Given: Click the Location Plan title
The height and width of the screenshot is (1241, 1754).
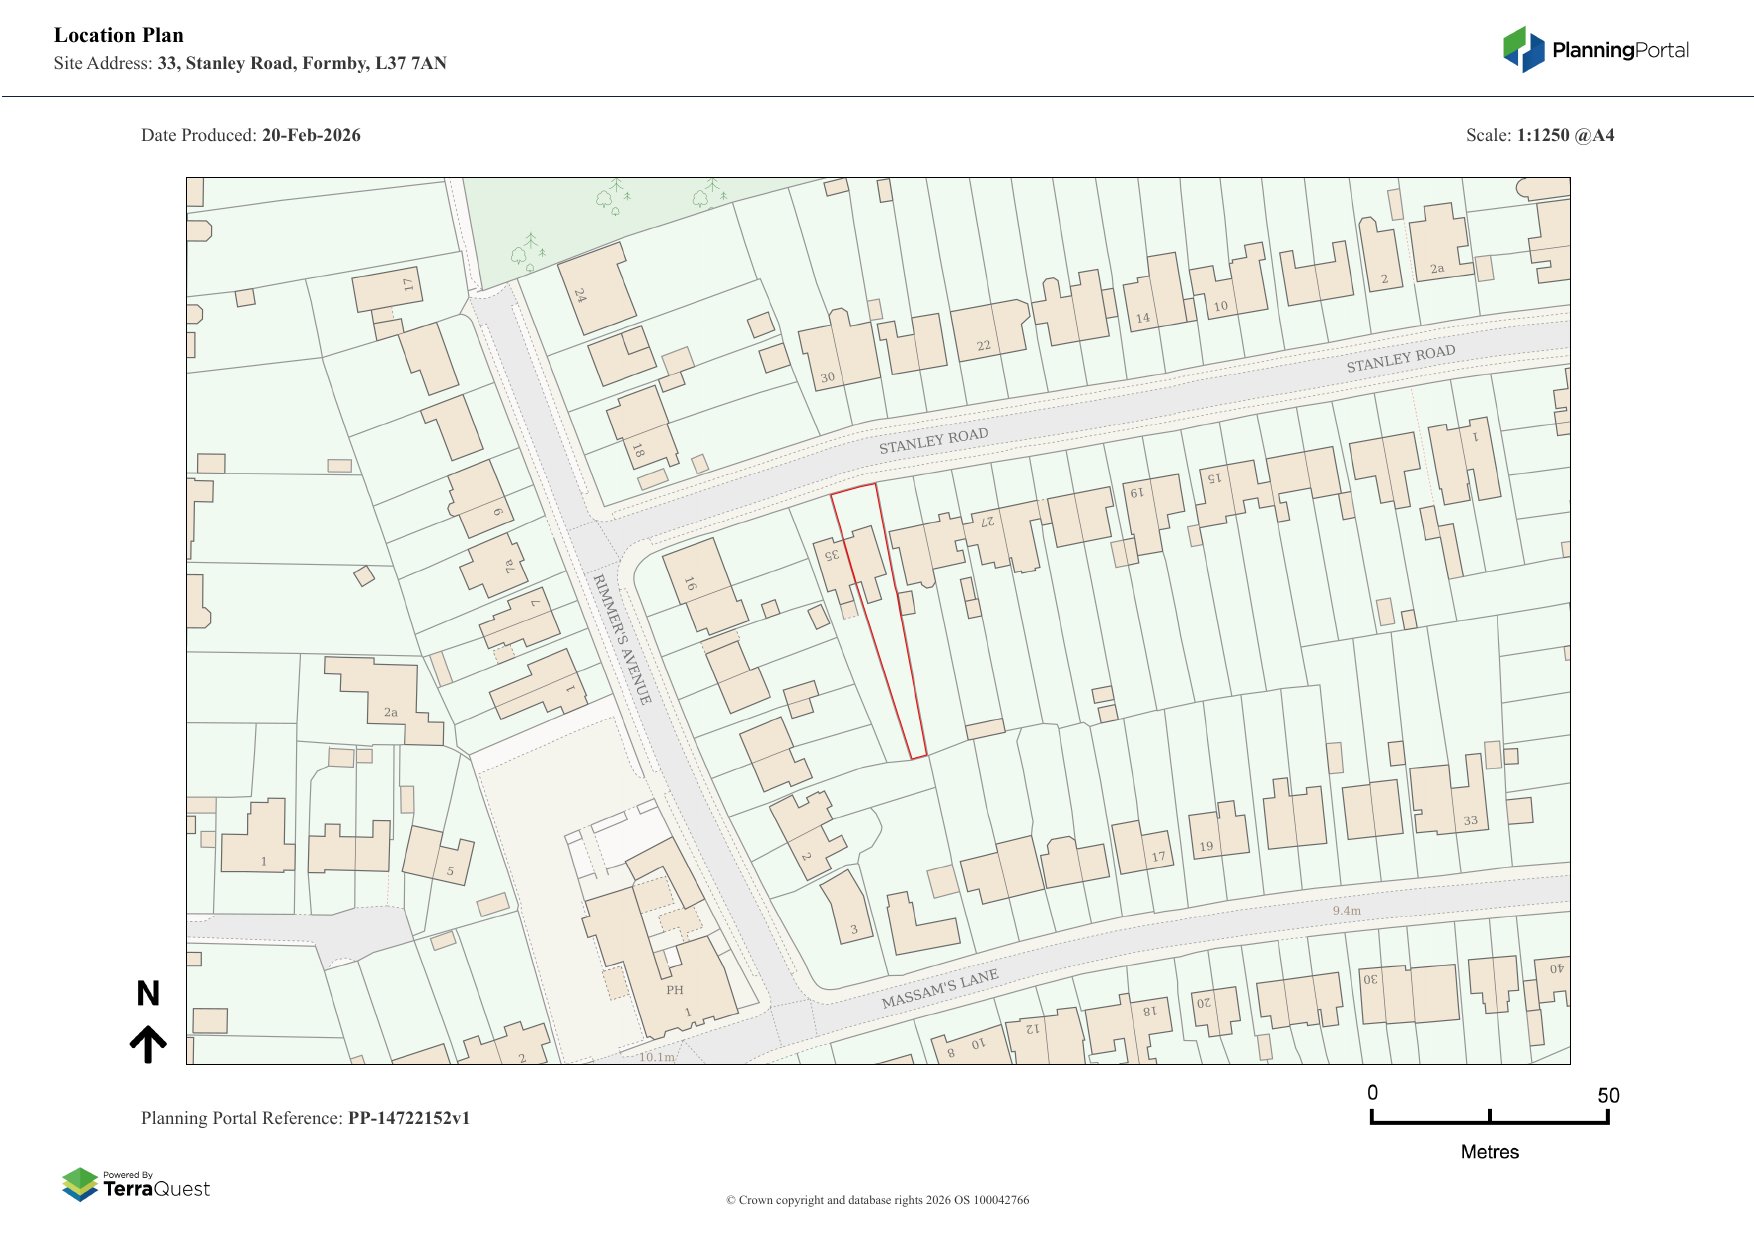Looking at the screenshot, I should (x=119, y=35).
